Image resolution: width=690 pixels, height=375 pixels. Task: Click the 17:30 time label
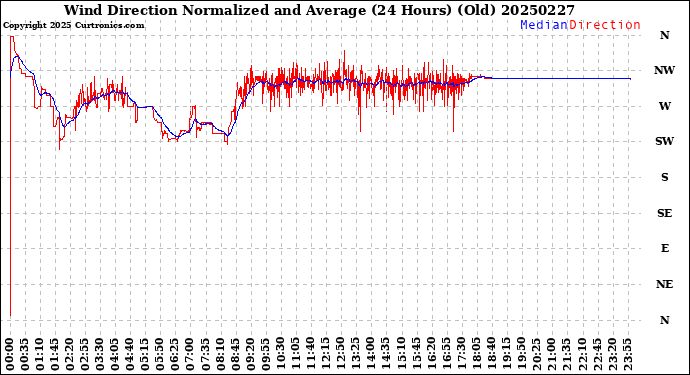click(461, 354)
